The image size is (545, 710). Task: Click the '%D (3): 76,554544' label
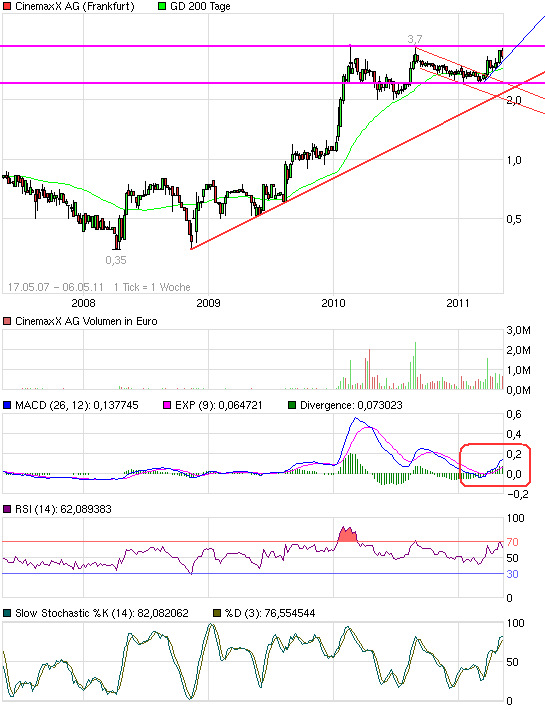(270, 614)
